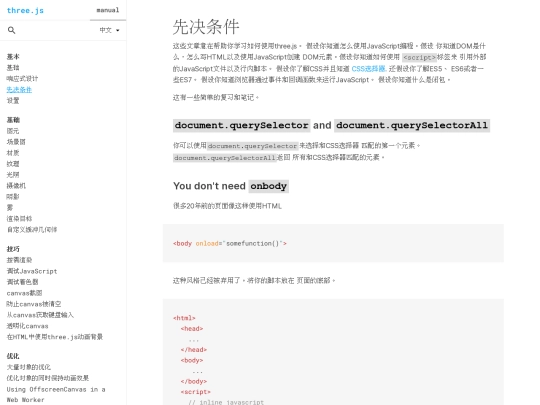Click the document.querySelectorAll heading code
Image resolution: width=540 pixels, height=405 pixels.
(412, 125)
